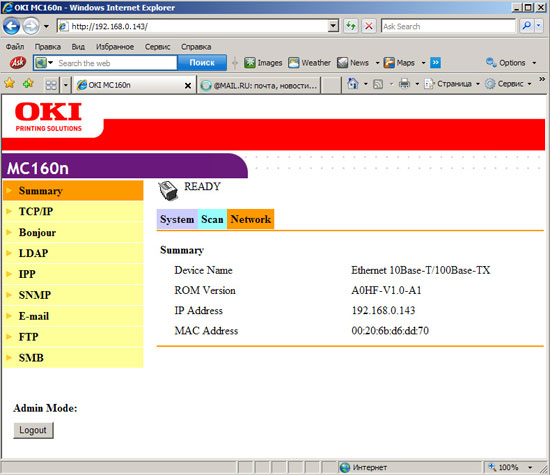Click the IP Address value 192.168.0.143
This screenshot has height=475, width=550.
tap(383, 310)
